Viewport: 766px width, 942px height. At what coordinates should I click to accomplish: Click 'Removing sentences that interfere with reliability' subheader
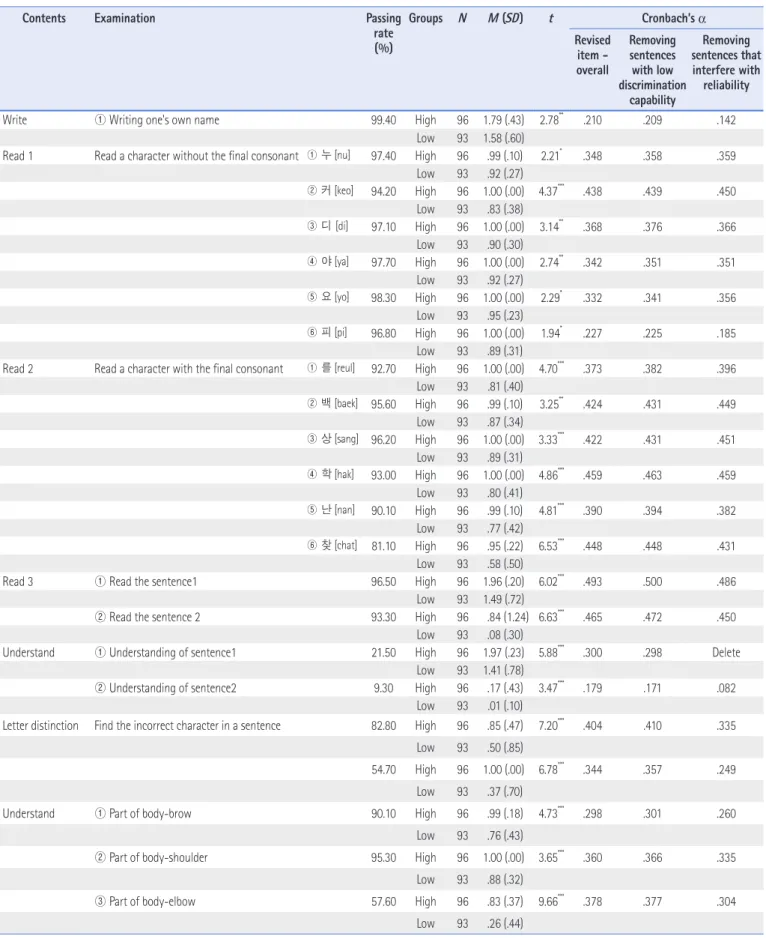coord(726,62)
